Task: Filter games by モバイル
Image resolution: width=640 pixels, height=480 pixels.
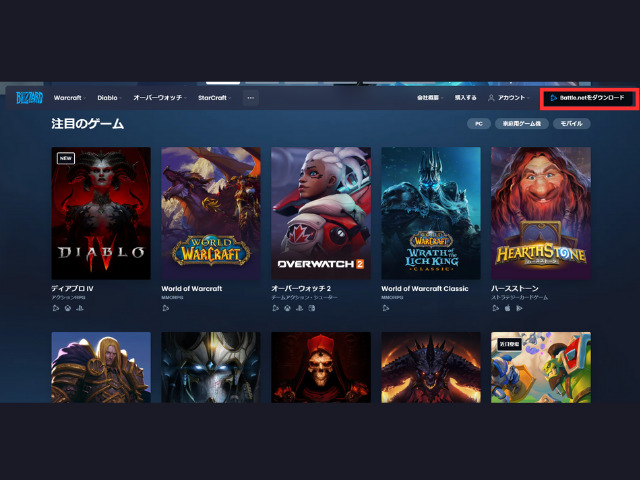Action: 571,124
